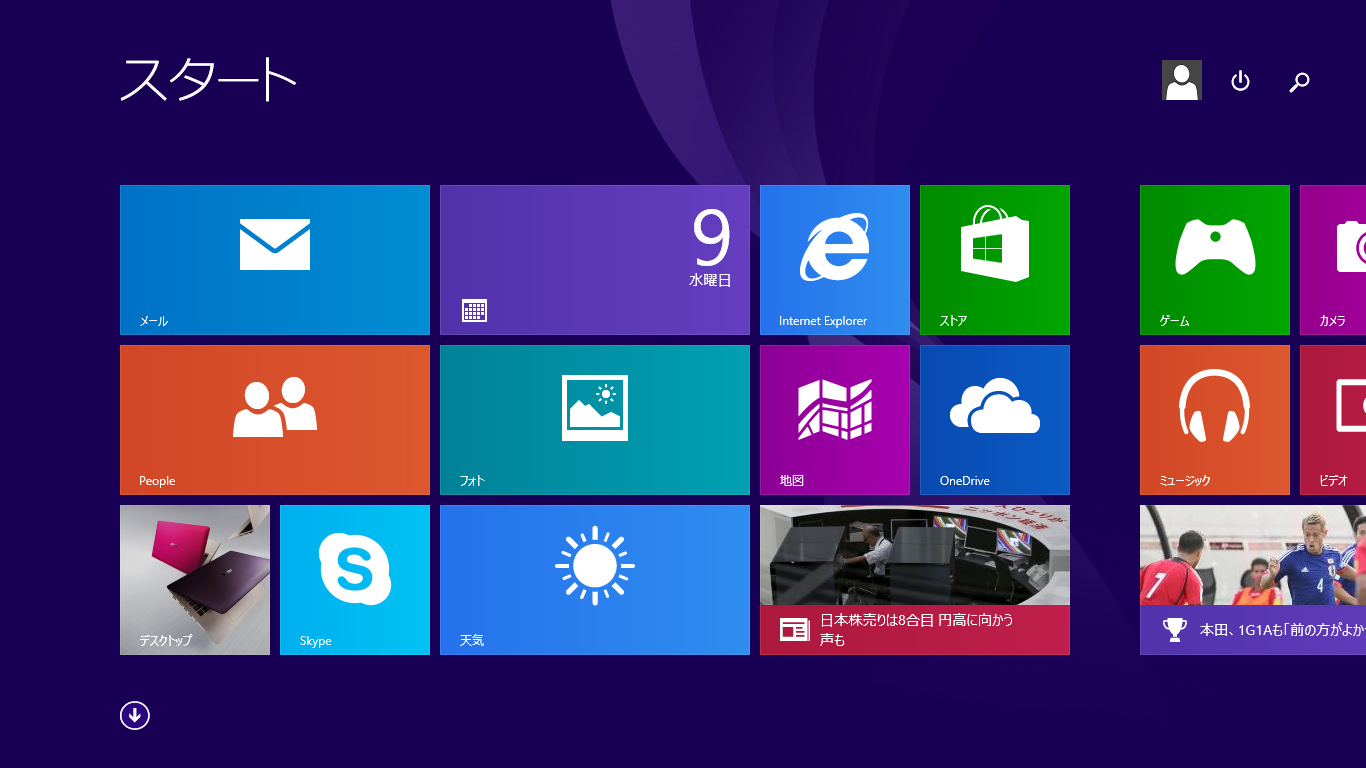Show all apps with down arrow
Screen dimensions: 1366x768
[135, 715]
